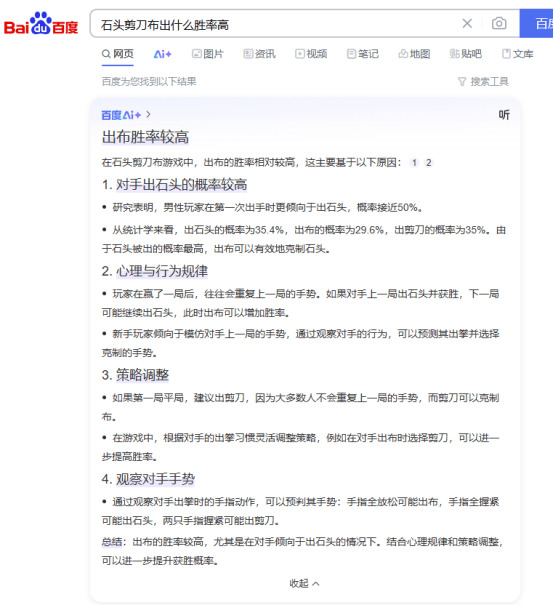This screenshot has height=605, width=554.
Task: Open the 笔记 notes tab
Action: point(363,54)
